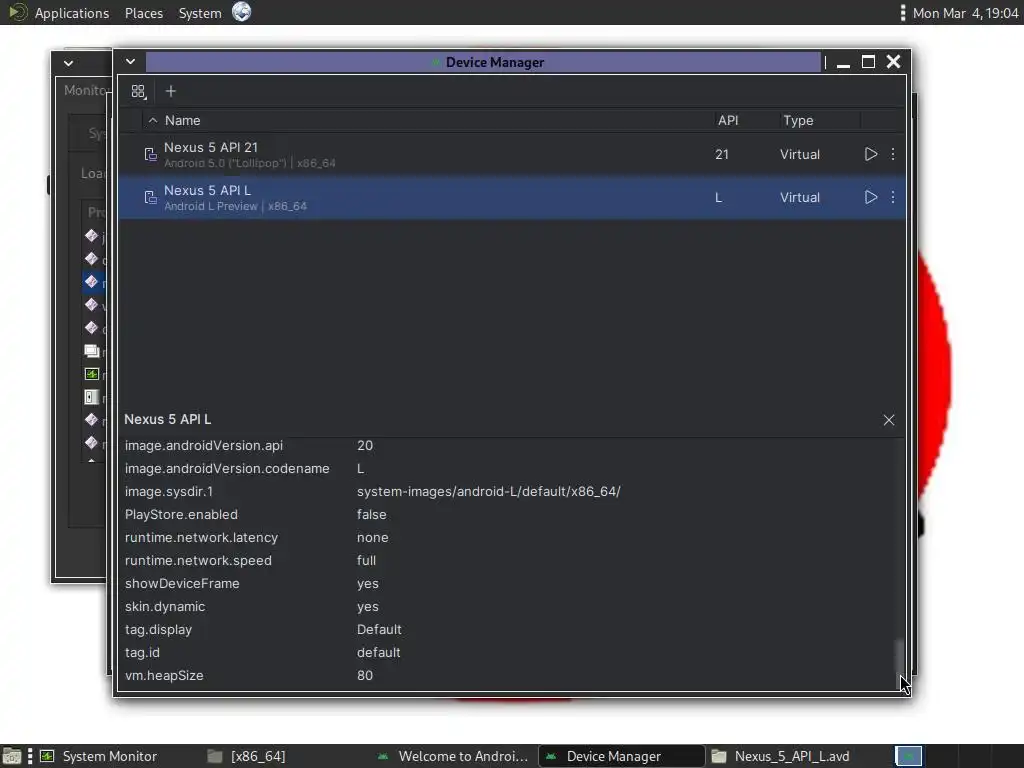Select the skin.dynamic property
The height and width of the screenshot is (768, 1024).
point(165,607)
